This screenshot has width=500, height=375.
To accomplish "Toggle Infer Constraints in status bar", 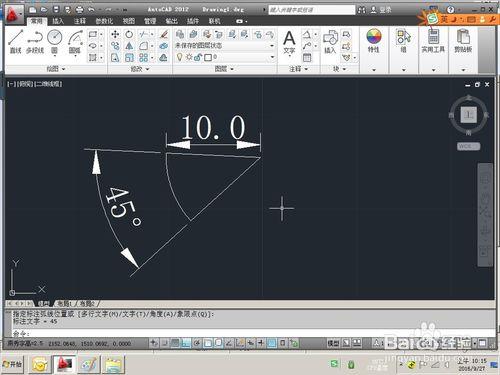I will click(x=154, y=342).
